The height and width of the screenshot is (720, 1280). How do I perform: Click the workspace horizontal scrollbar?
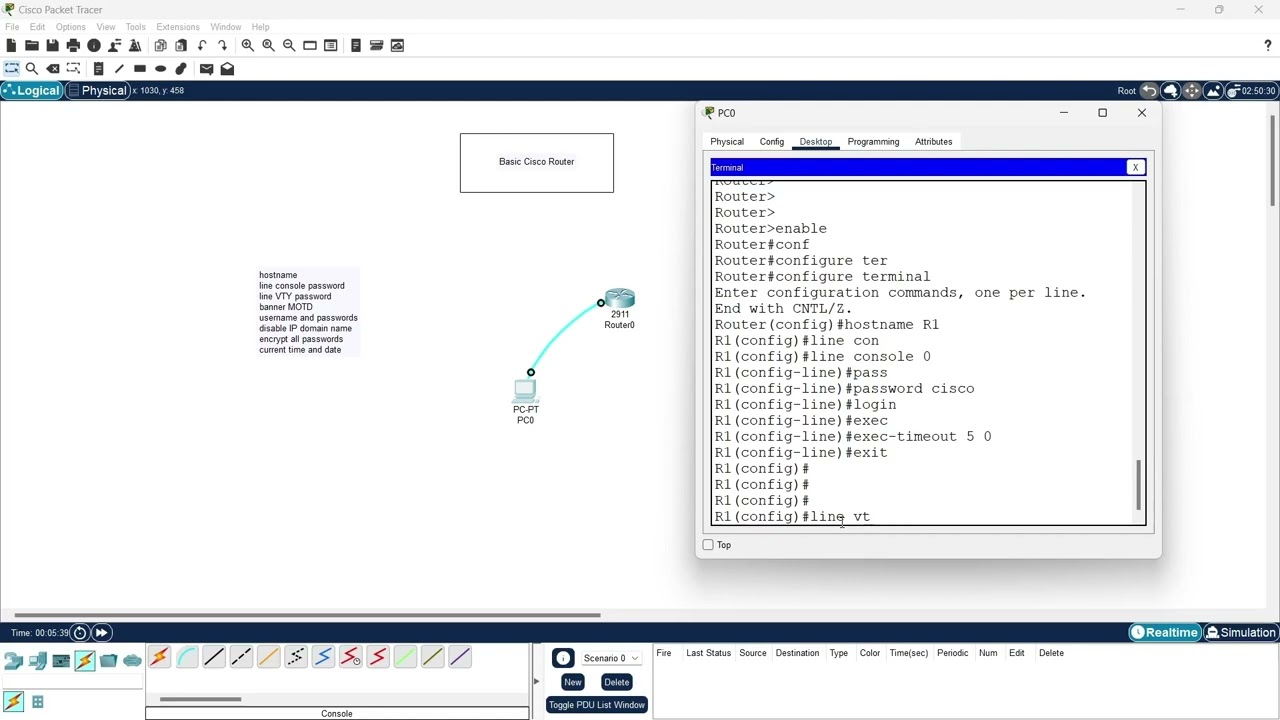point(307,615)
